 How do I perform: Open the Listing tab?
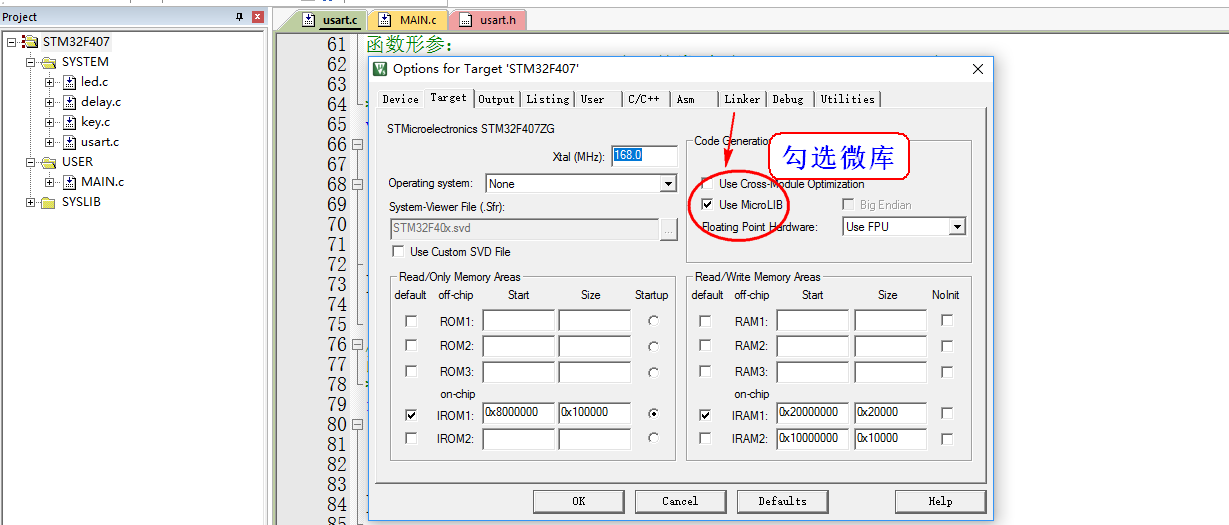click(x=548, y=99)
